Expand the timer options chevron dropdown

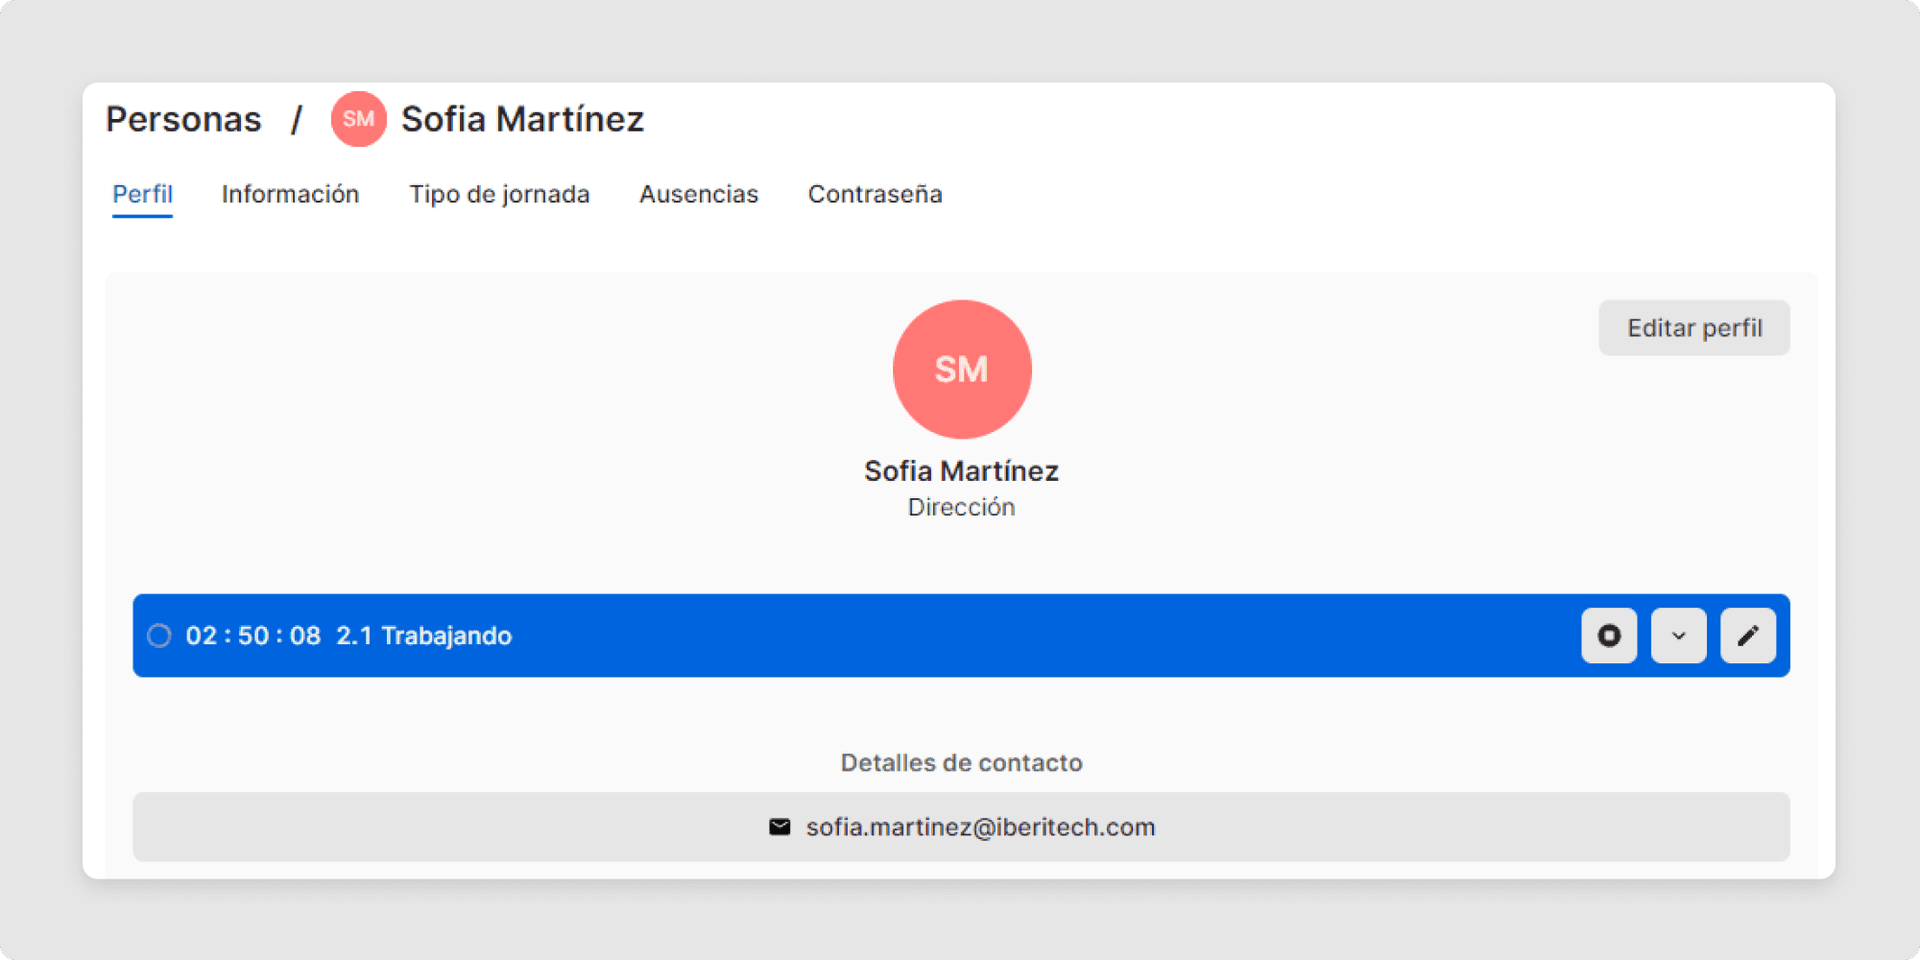(1678, 636)
